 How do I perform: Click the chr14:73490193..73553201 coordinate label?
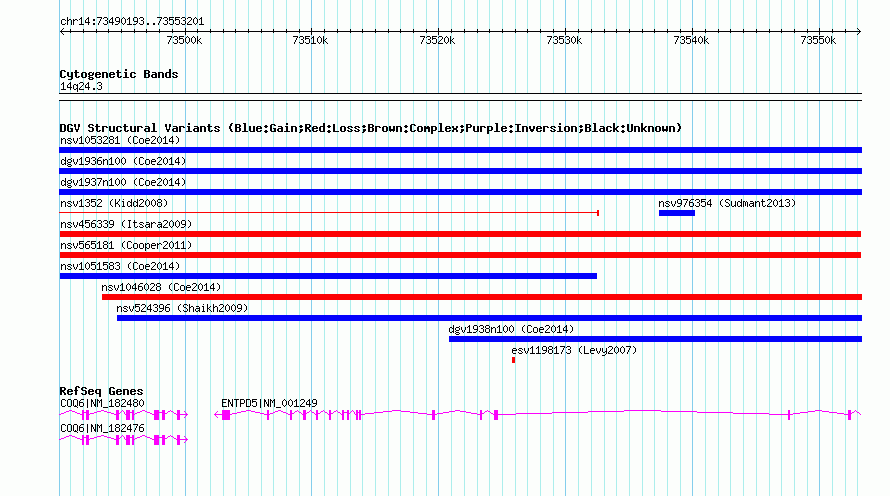point(132,22)
